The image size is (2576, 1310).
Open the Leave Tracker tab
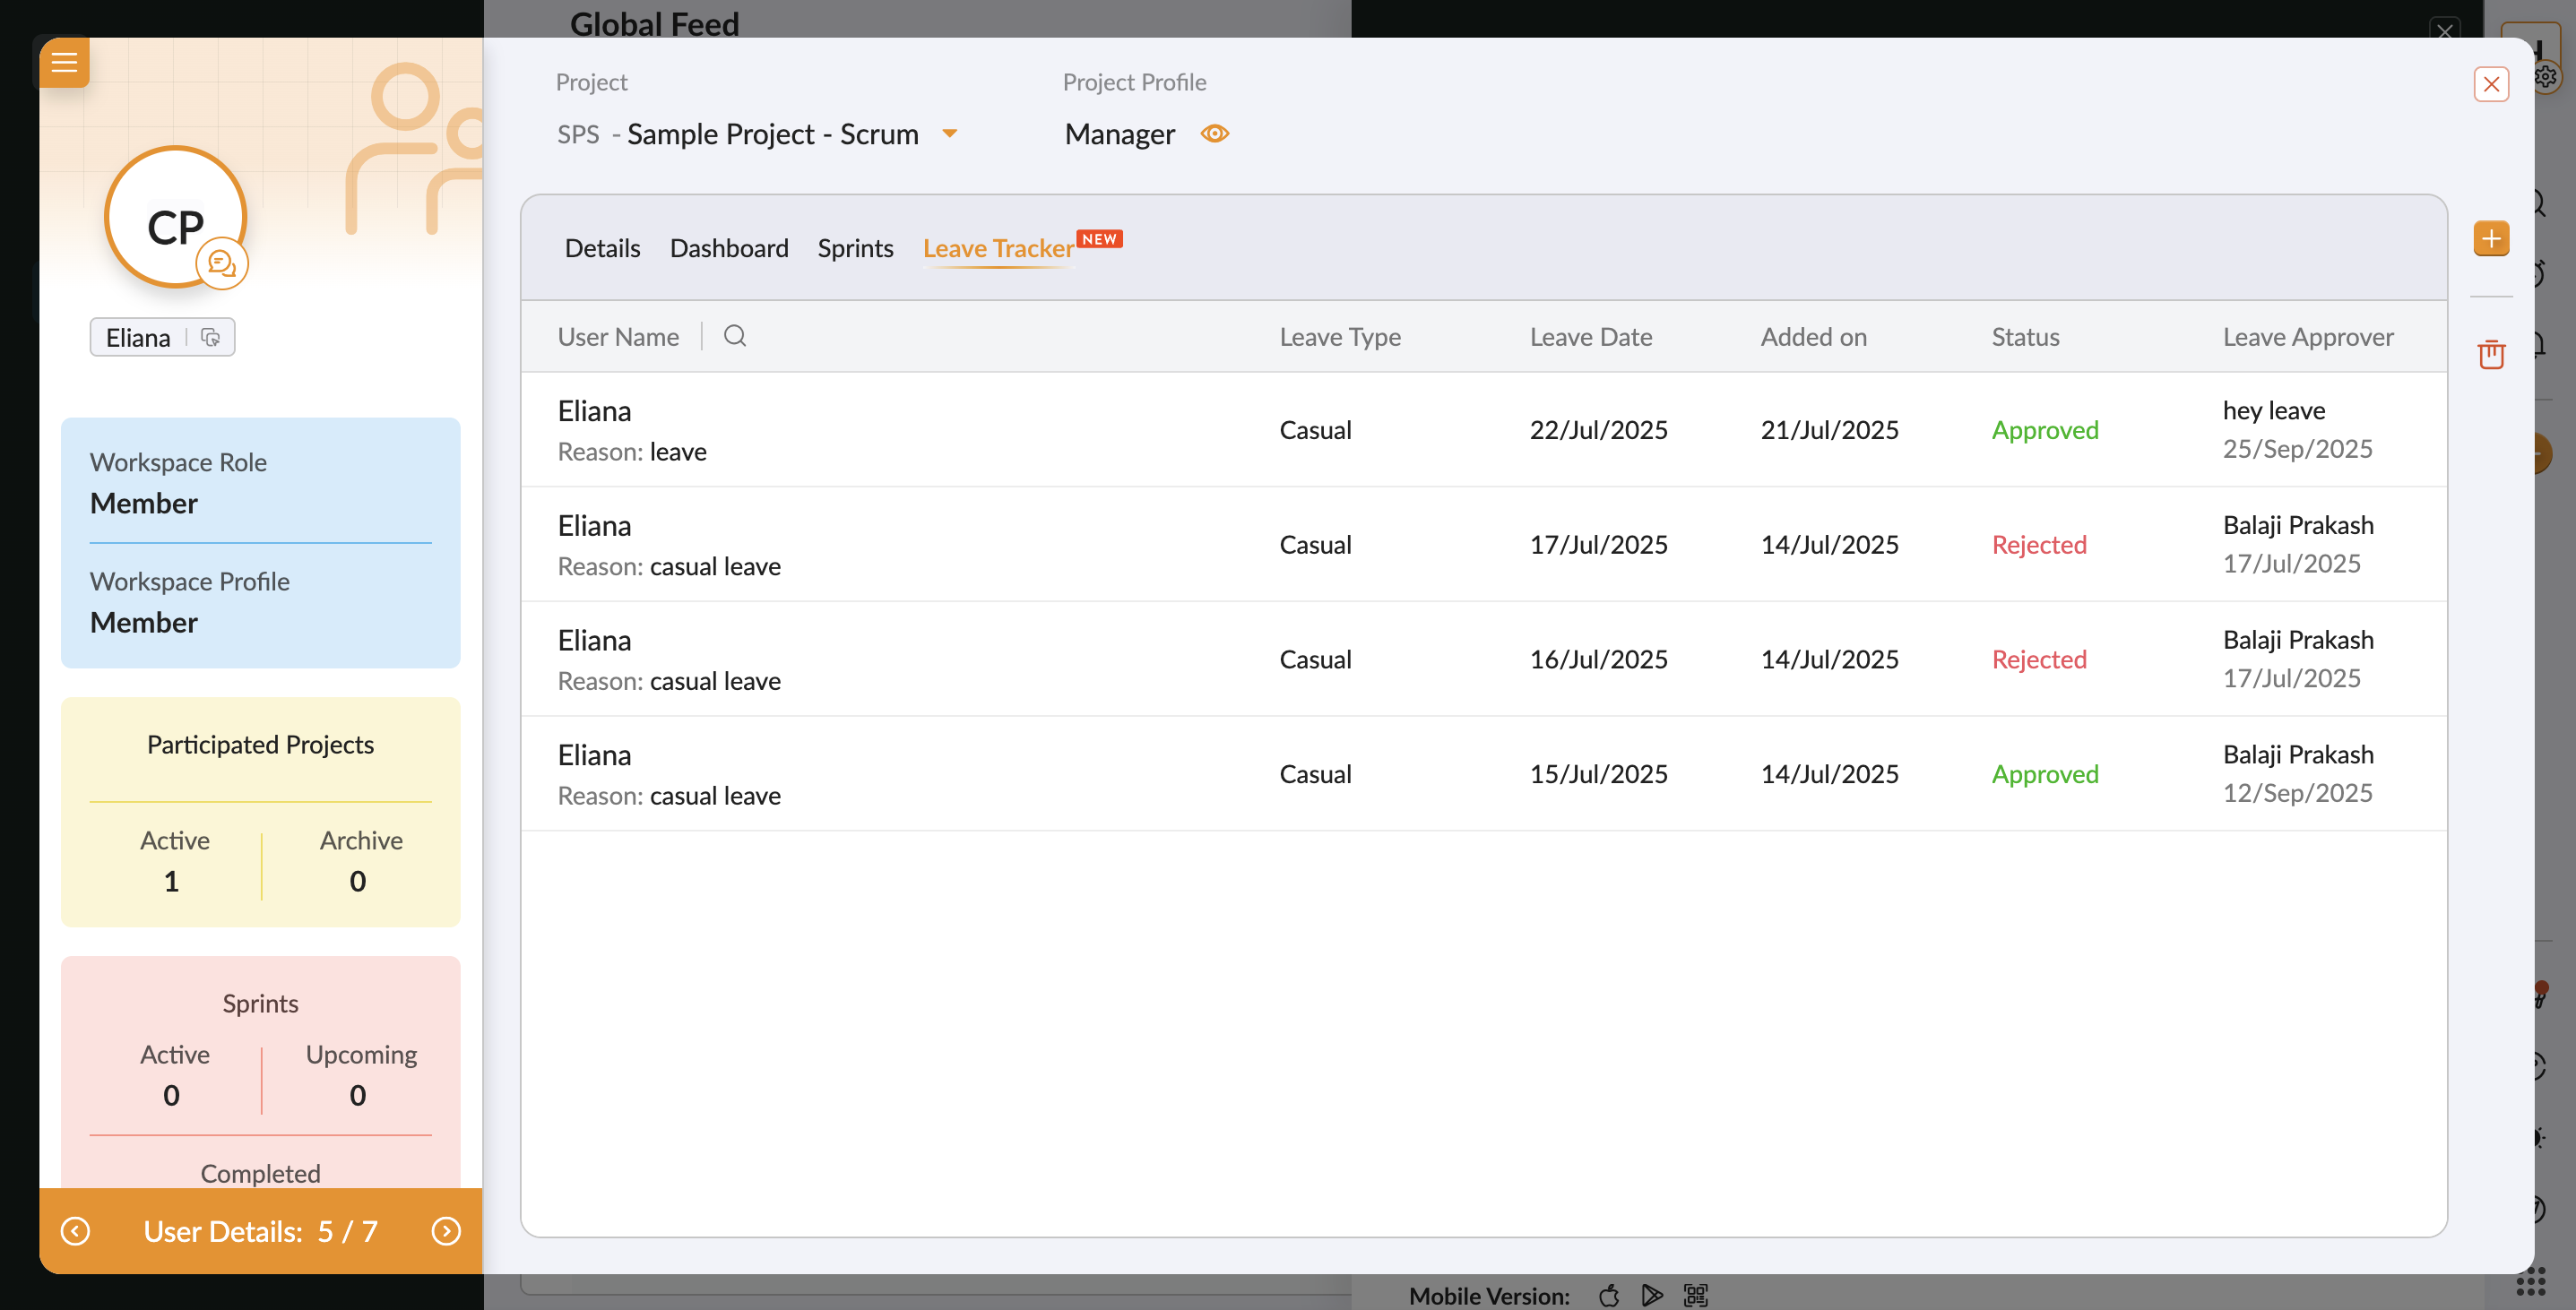click(x=998, y=248)
